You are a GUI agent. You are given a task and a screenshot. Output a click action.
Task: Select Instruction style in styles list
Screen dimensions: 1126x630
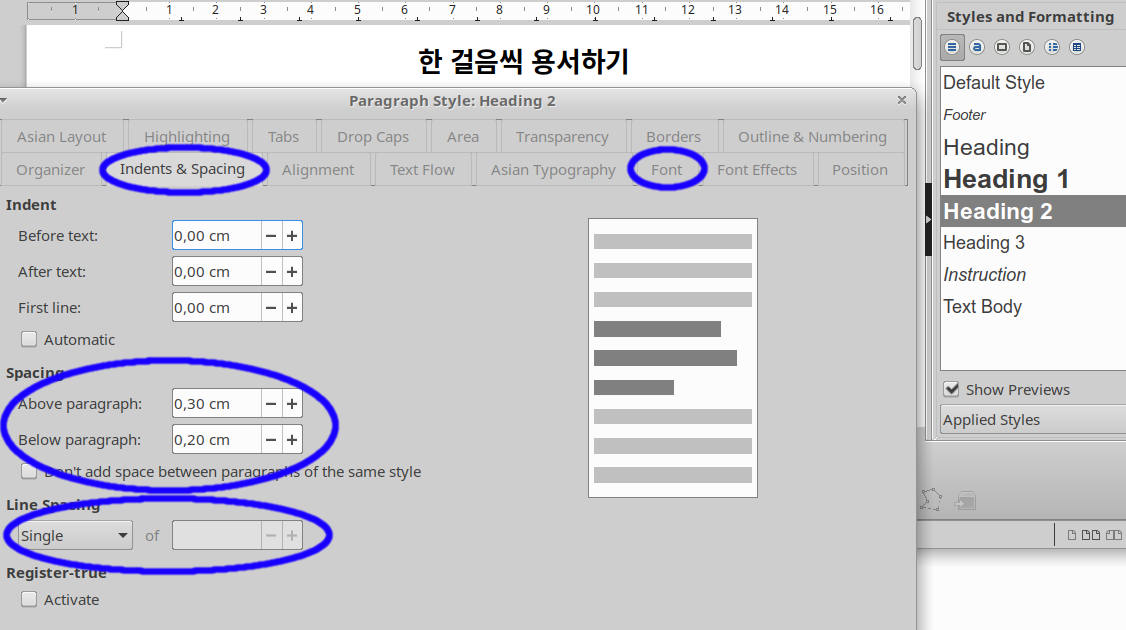pos(1033,274)
